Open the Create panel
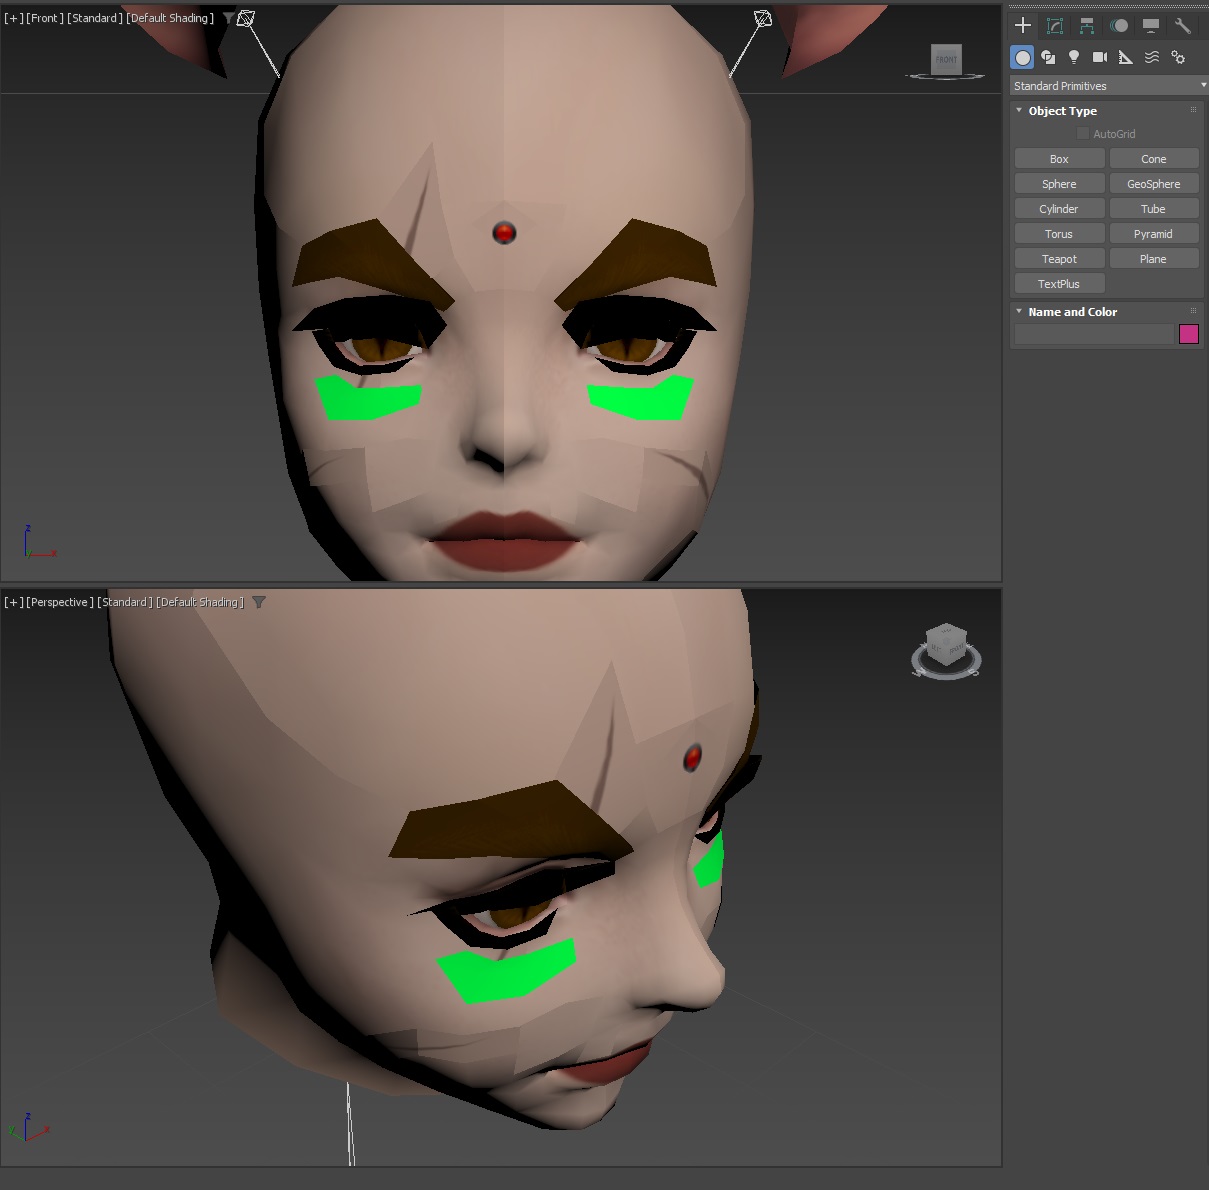This screenshot has height=1190, width=1209. [x=1022, y=25]
